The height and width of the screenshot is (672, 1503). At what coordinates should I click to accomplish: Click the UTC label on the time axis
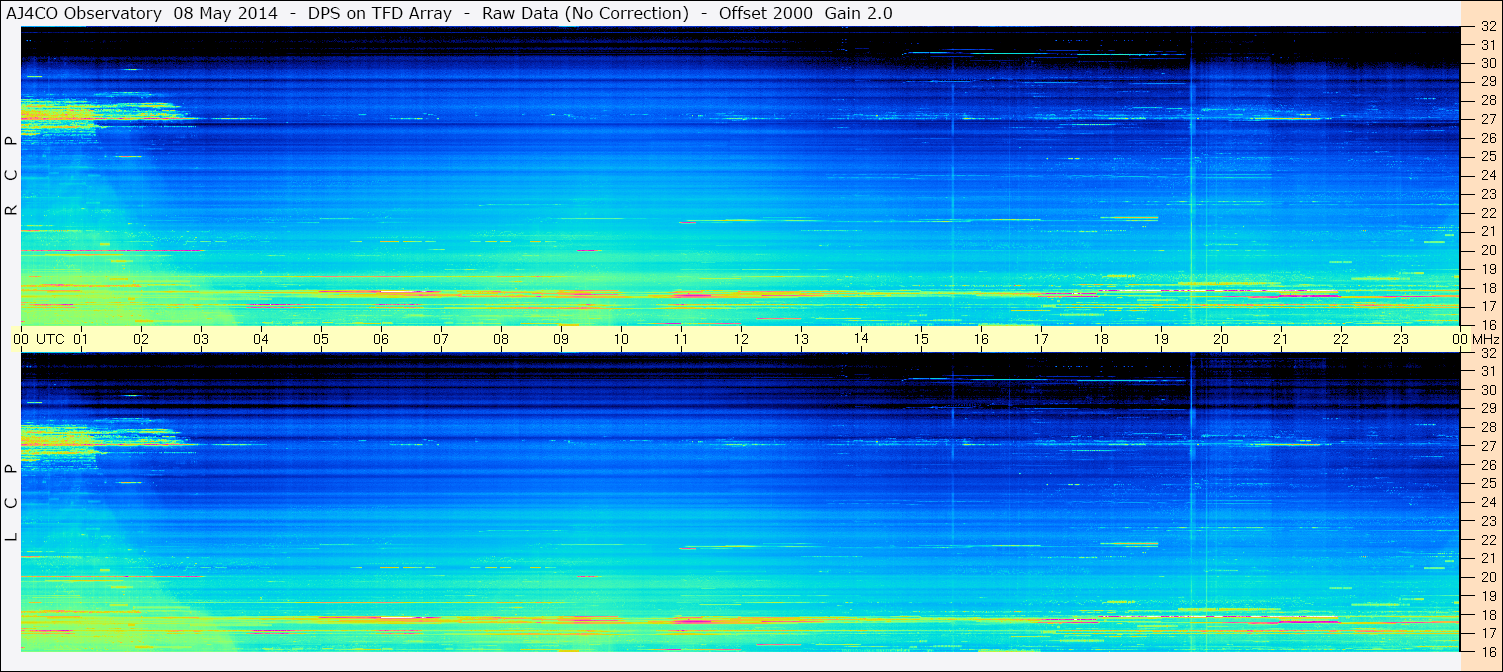pos(50,339)
